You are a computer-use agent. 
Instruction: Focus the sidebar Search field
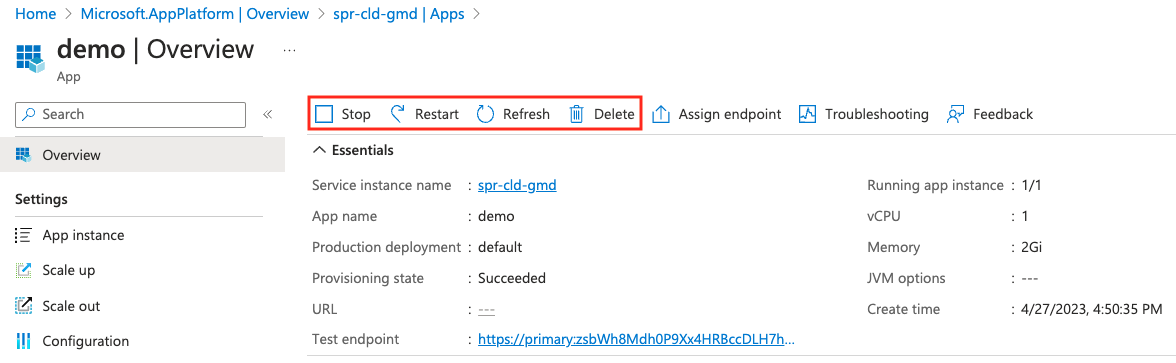tap(130, 115)
